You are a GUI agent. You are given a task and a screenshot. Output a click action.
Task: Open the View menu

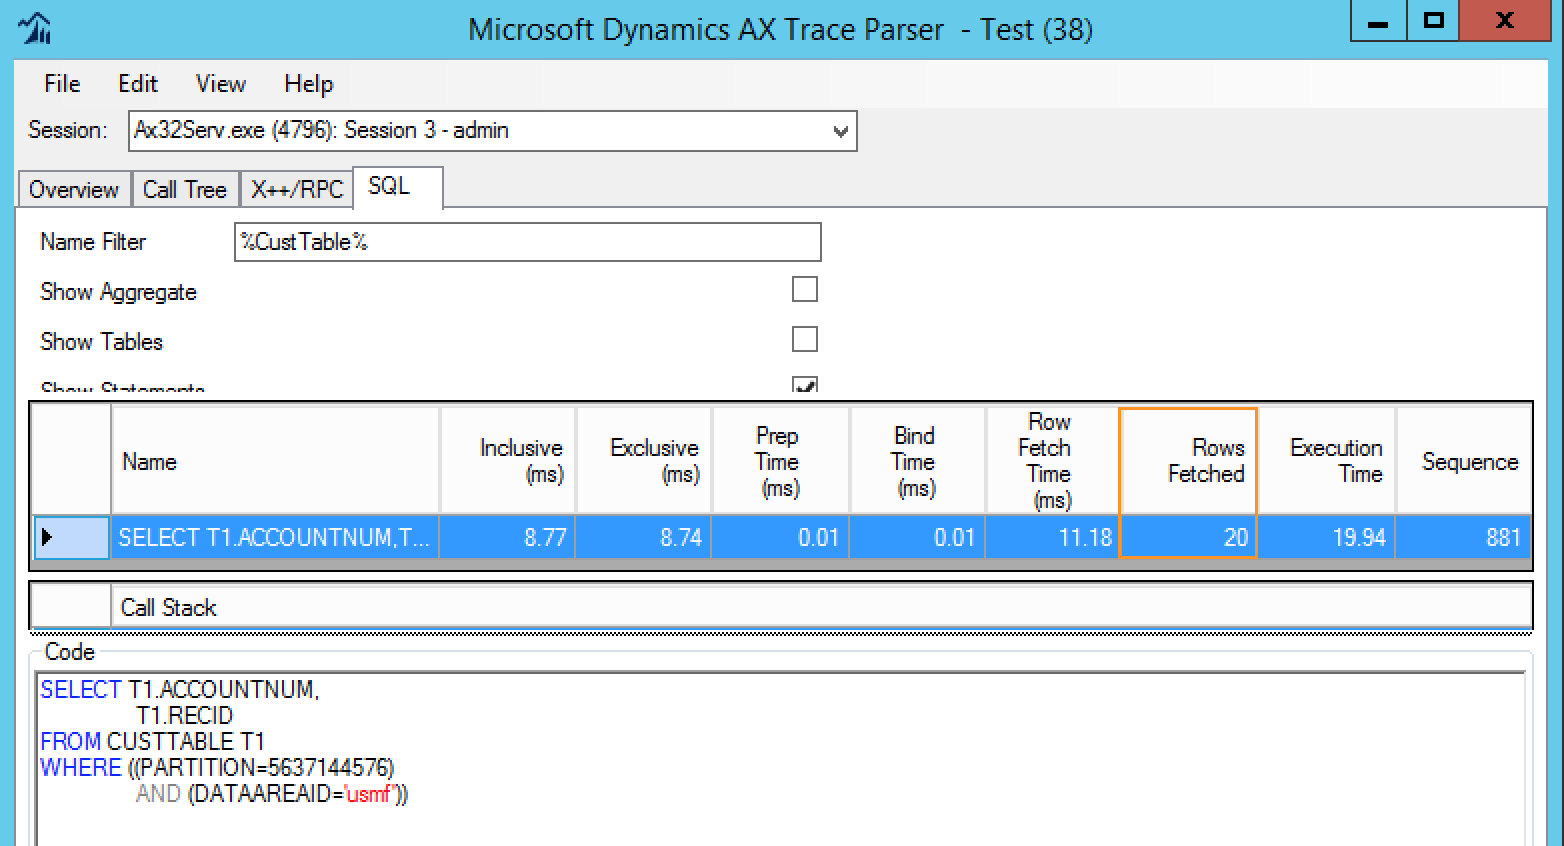tap(221, 84)
